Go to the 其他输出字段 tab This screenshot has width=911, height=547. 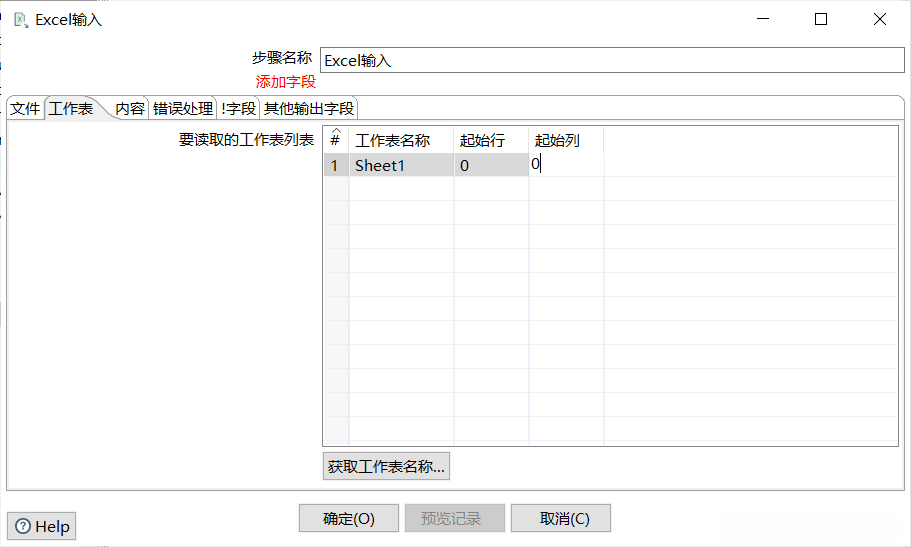(309, 109)
